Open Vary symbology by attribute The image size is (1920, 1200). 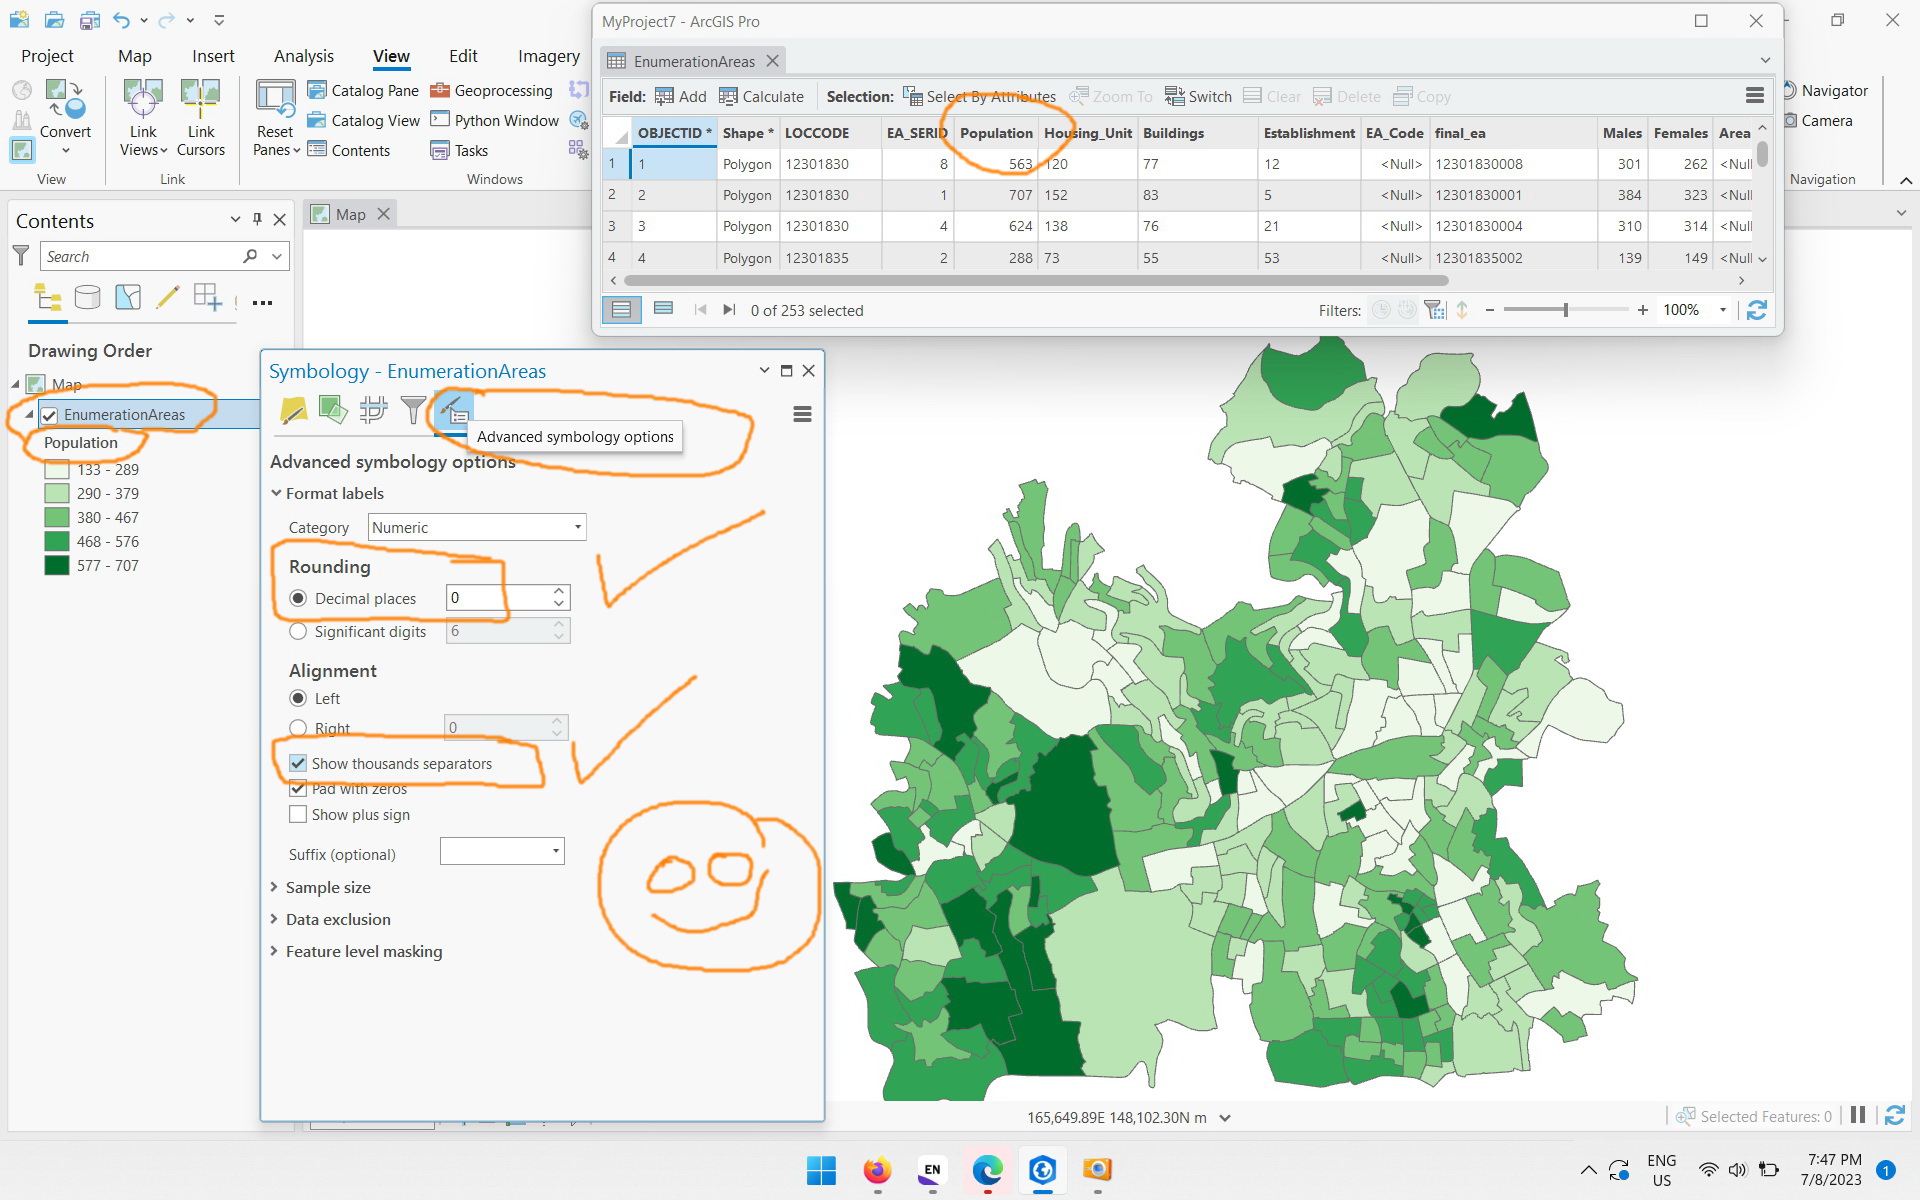coord(334,410)
